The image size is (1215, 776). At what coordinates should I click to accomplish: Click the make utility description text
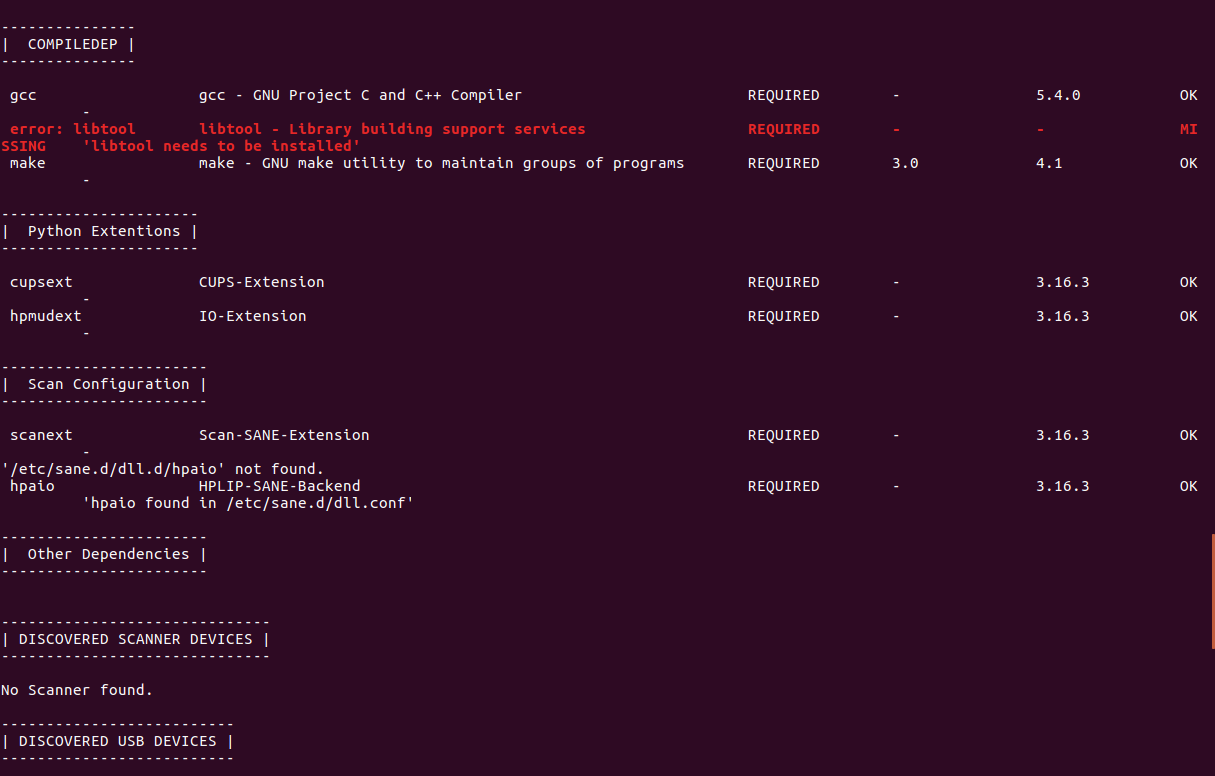pos(441,163)
